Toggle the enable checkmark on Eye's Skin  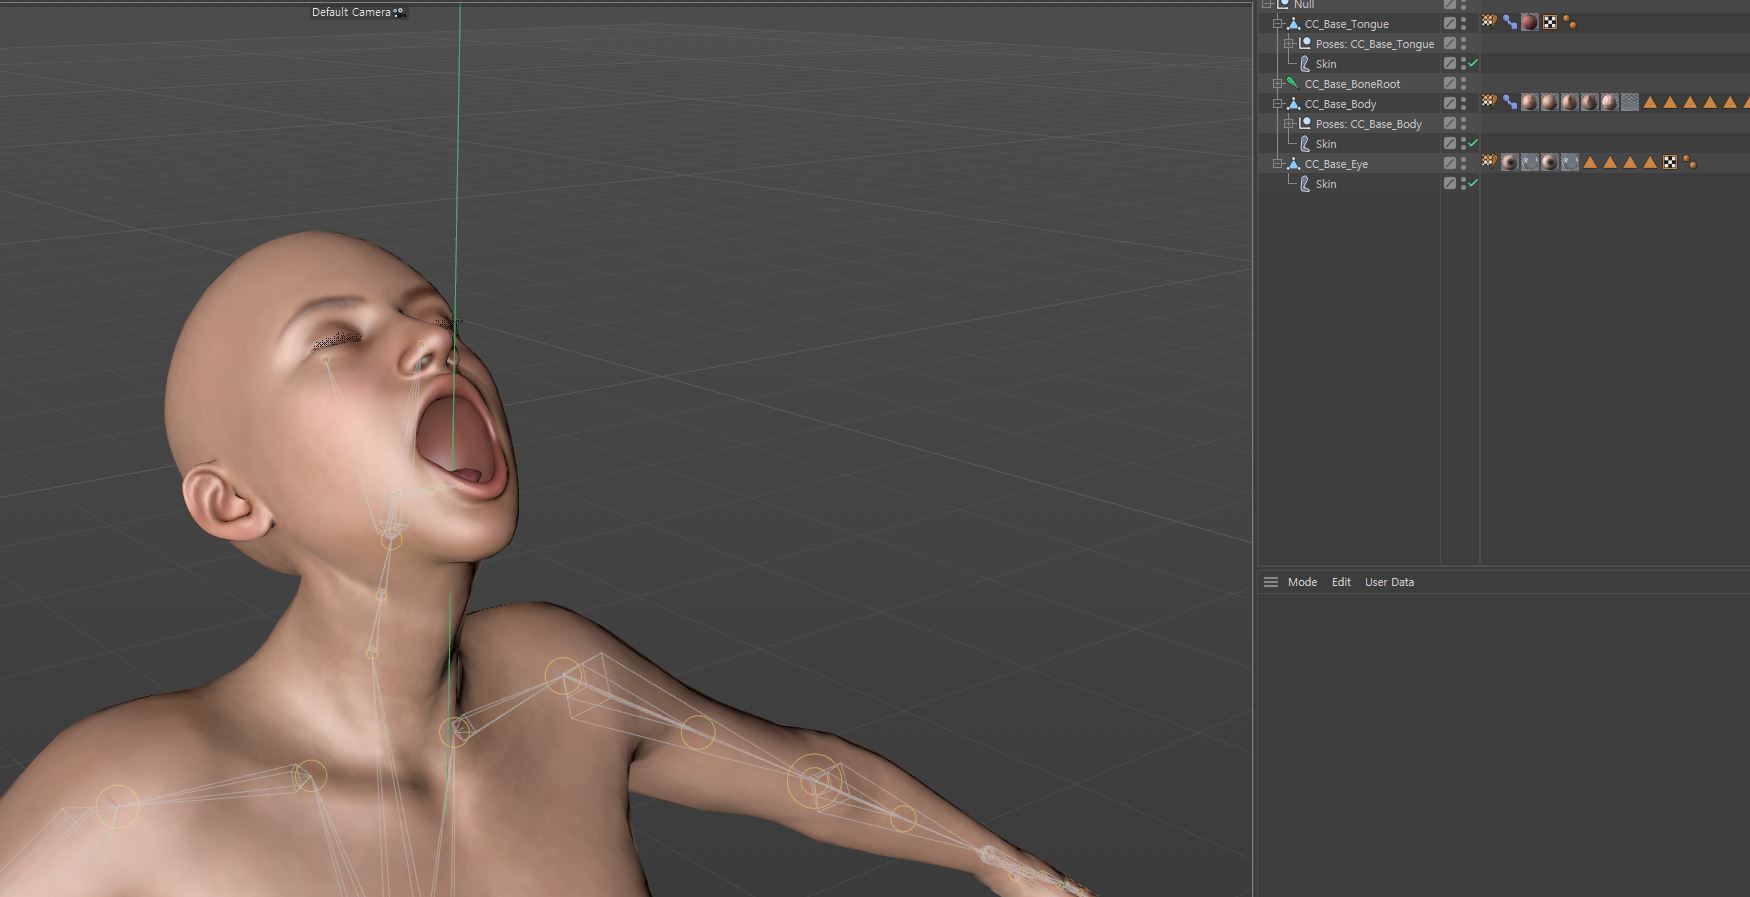(1473, 183)
